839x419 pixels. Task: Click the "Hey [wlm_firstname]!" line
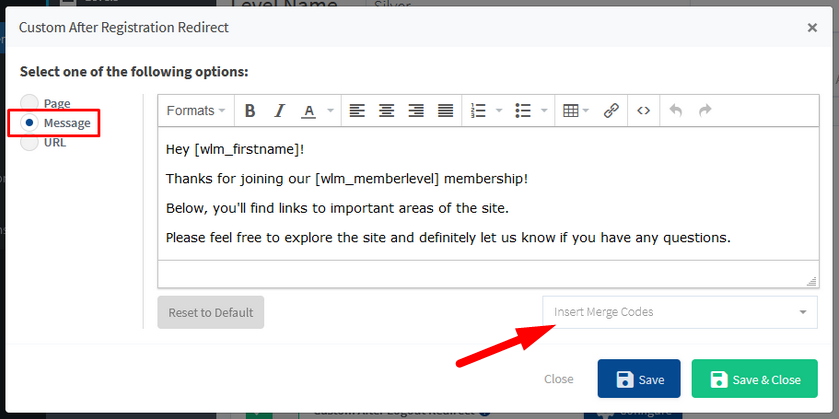pos(235,150)
